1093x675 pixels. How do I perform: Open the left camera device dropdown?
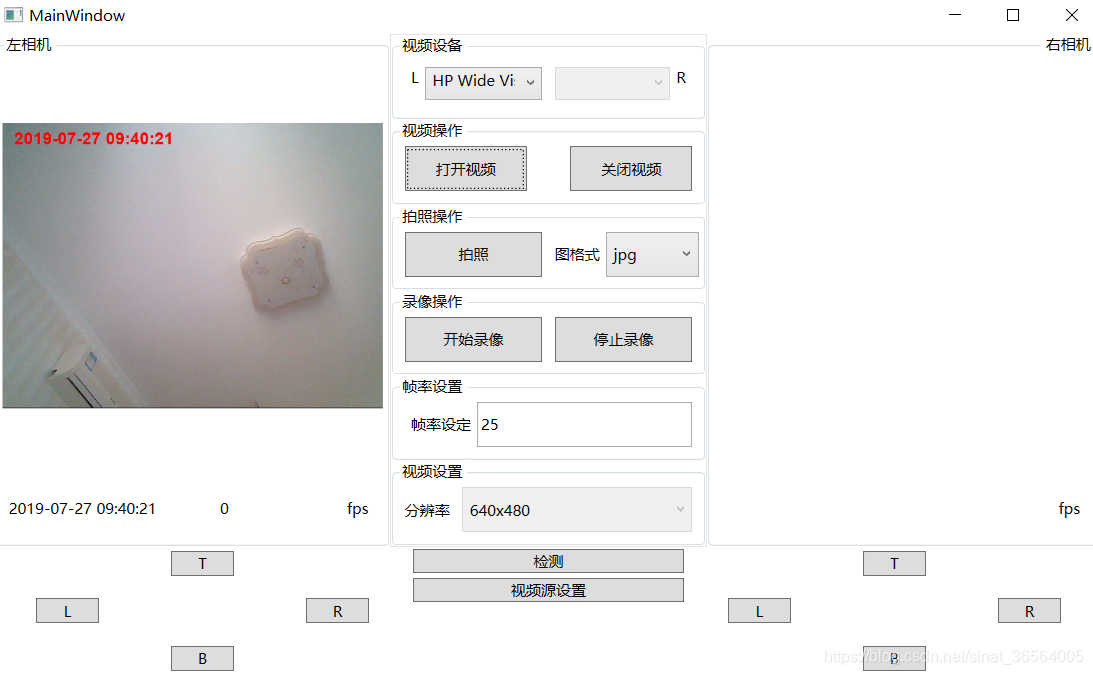click(x=483, y=83)
